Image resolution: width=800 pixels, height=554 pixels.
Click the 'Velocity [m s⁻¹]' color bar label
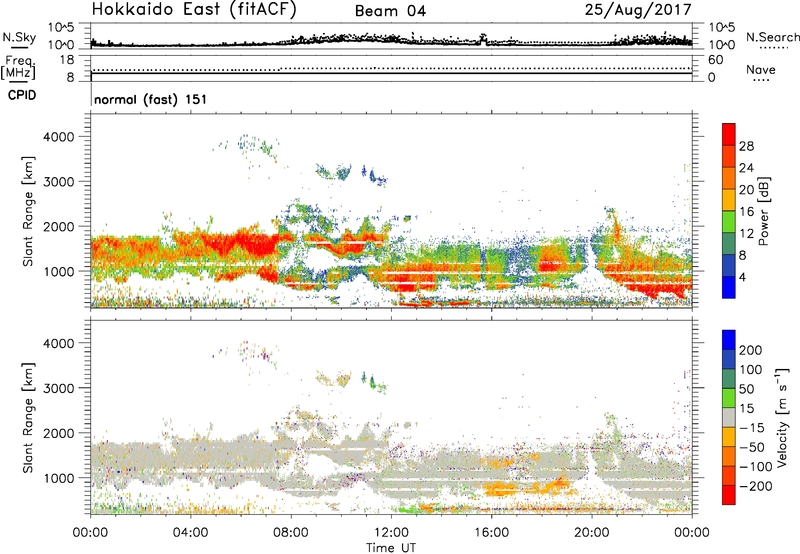coord(782,417)
